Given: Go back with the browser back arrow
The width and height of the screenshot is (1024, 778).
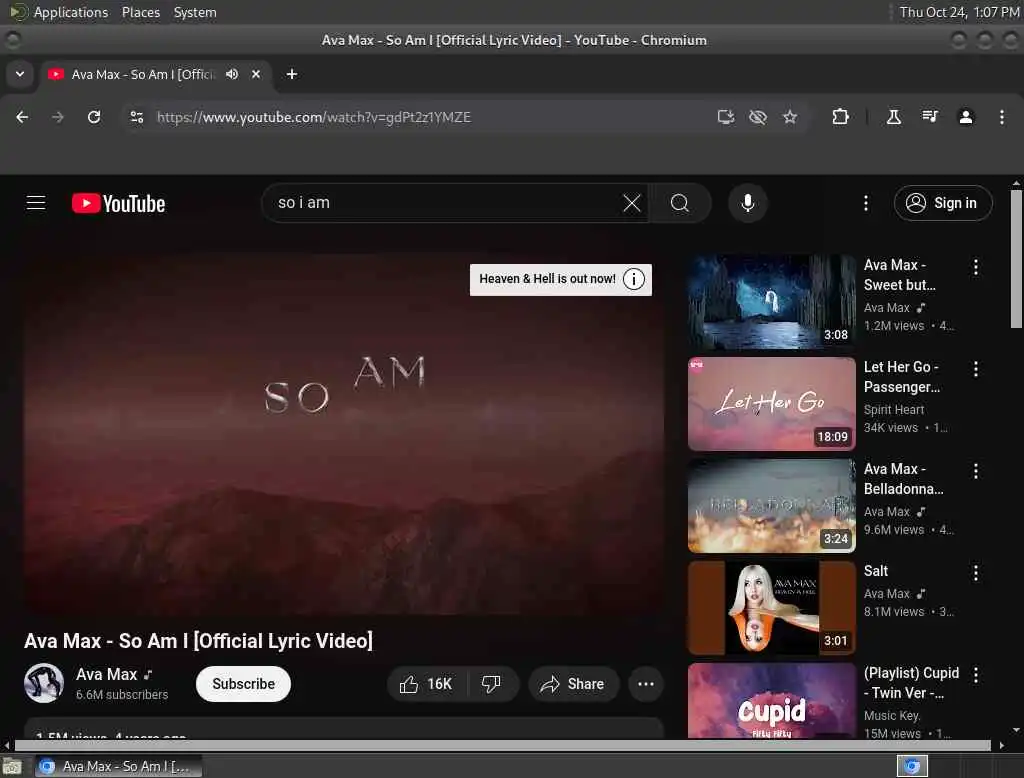Looking at the screenshot, I should coord(22,117).
